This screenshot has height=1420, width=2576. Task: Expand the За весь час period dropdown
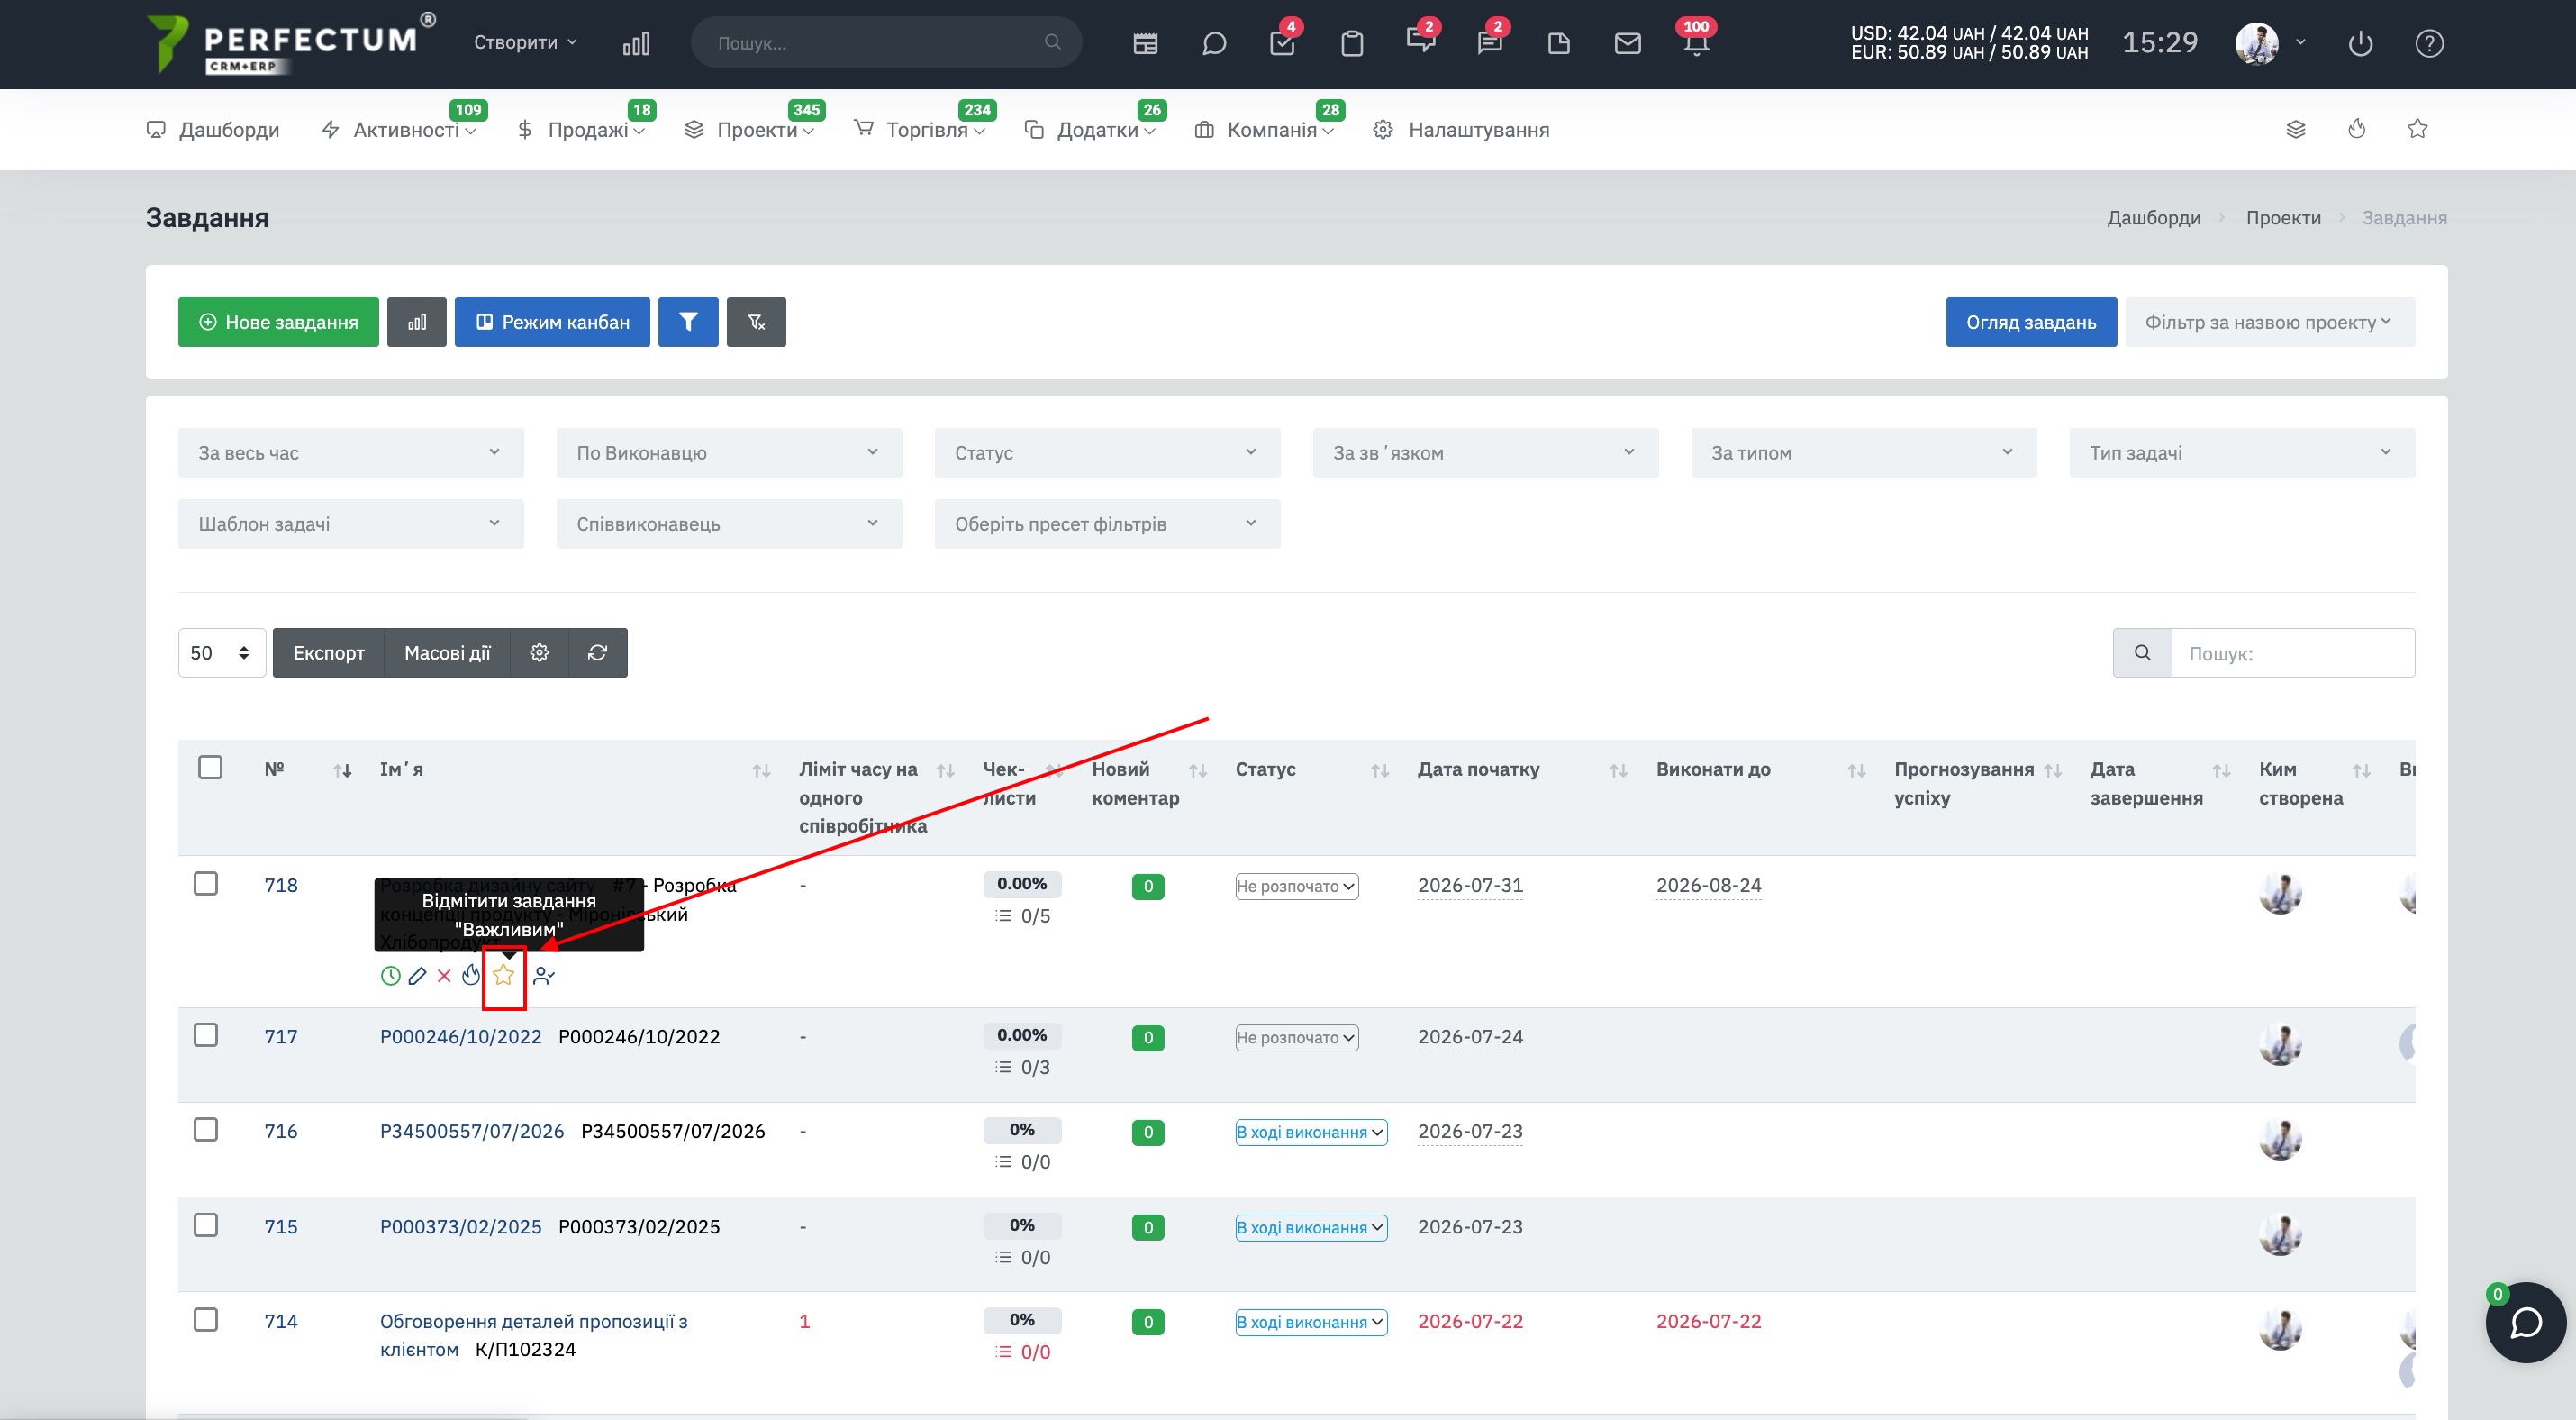(351, 453)
